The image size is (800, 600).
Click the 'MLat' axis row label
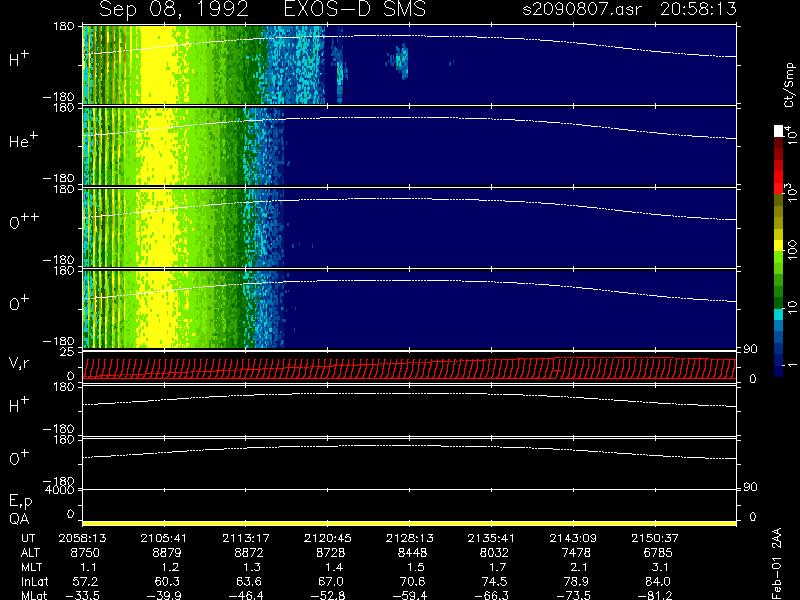pos(34,595)
